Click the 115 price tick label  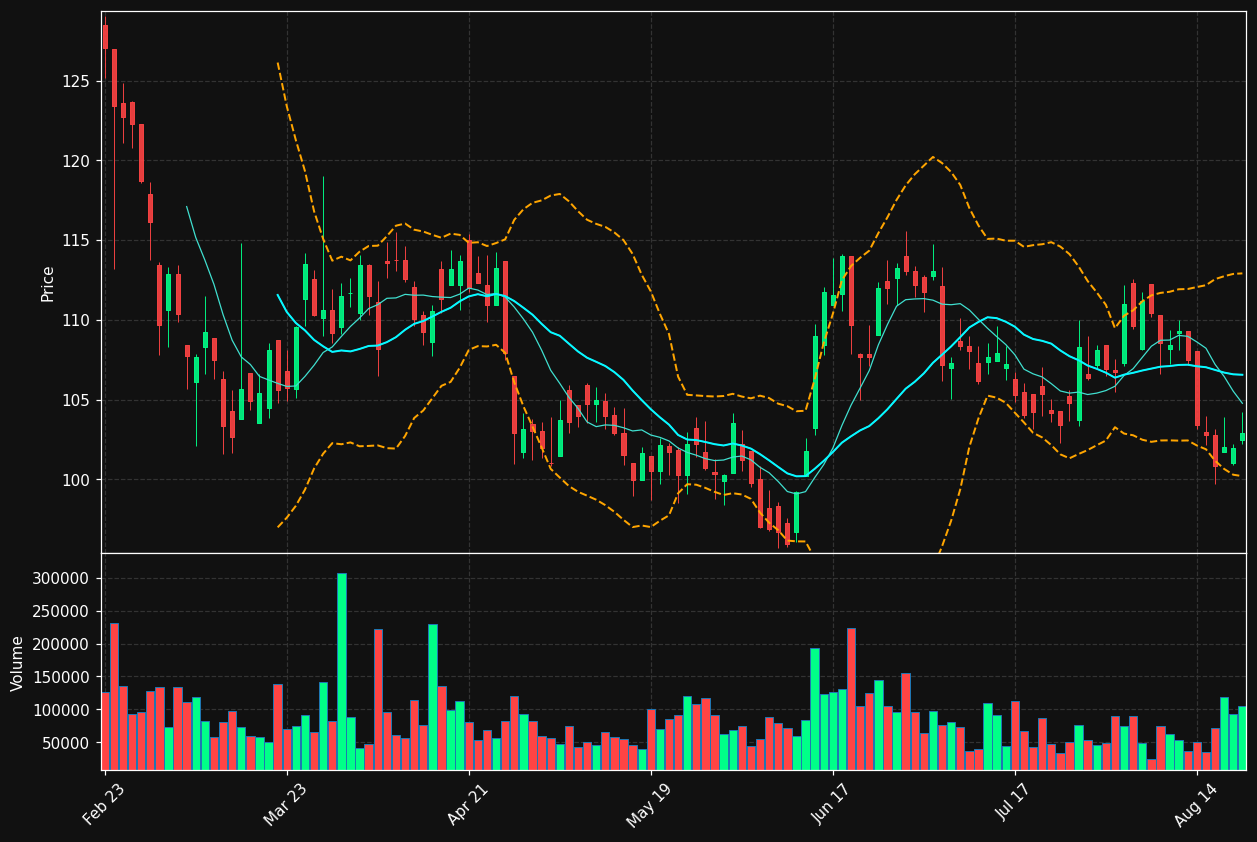click(77, 241)
